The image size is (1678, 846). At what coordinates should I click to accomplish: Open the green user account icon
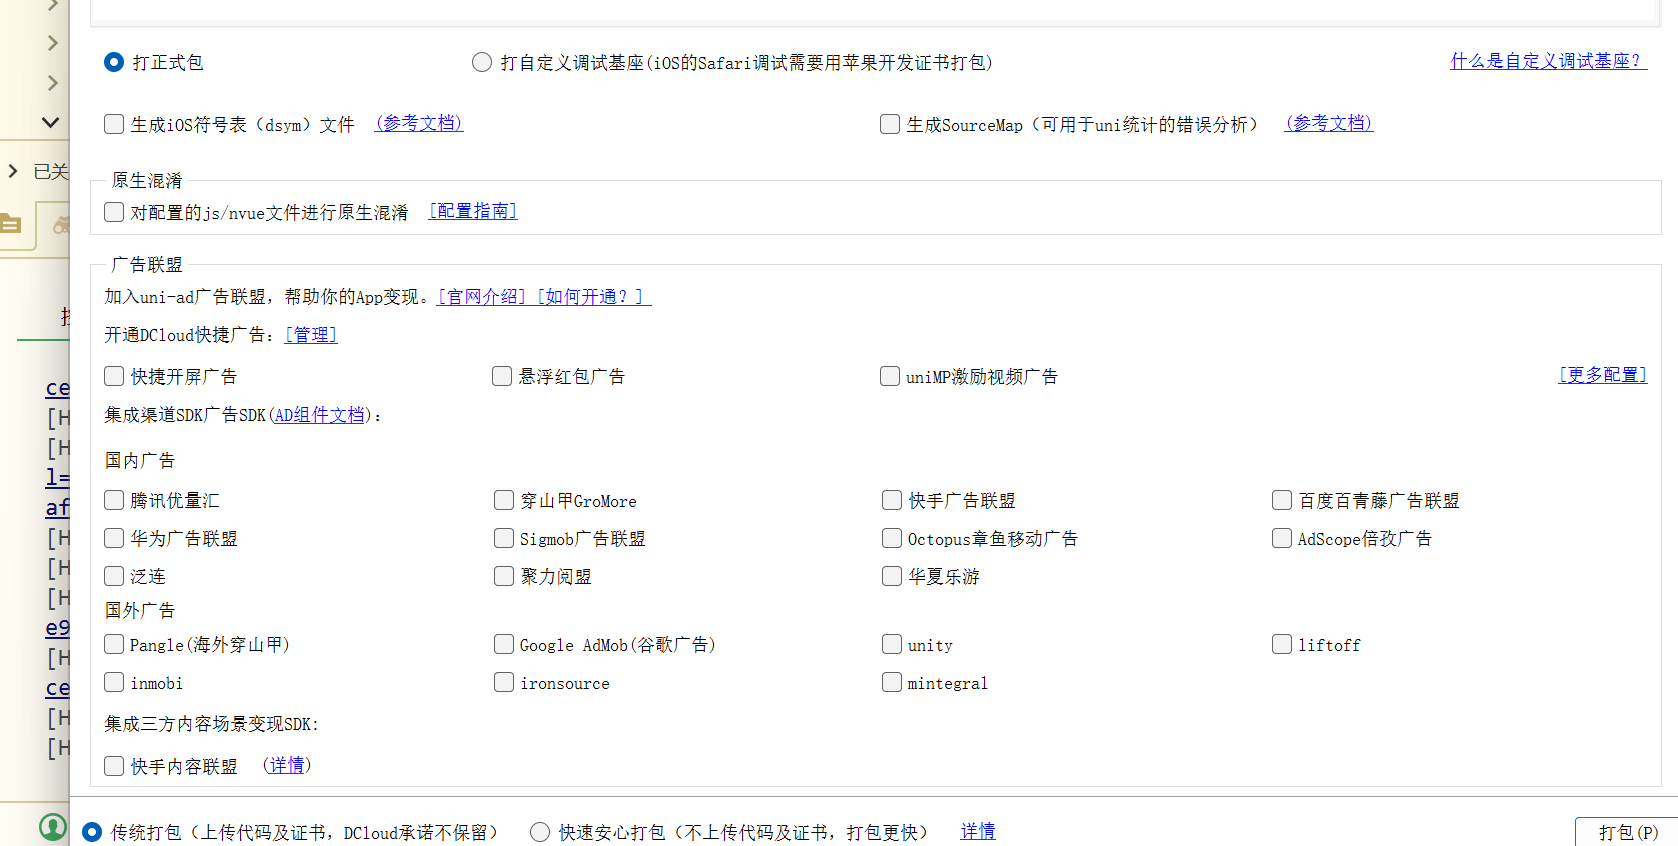click(x=52, y=827)
